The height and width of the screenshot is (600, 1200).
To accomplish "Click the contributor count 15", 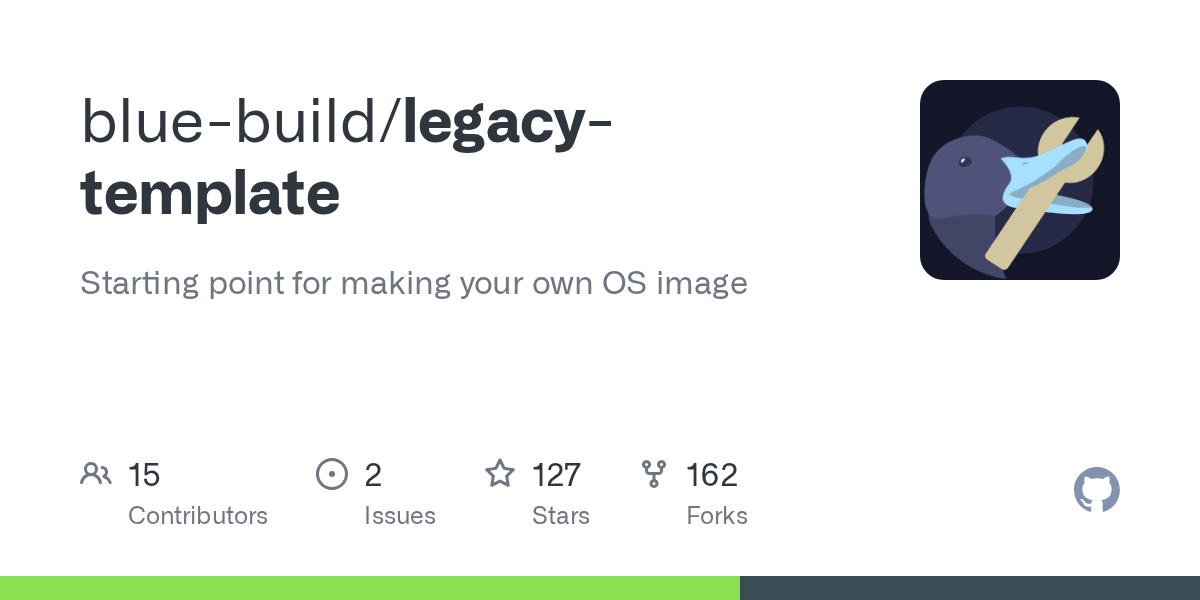I will point(144,475).
